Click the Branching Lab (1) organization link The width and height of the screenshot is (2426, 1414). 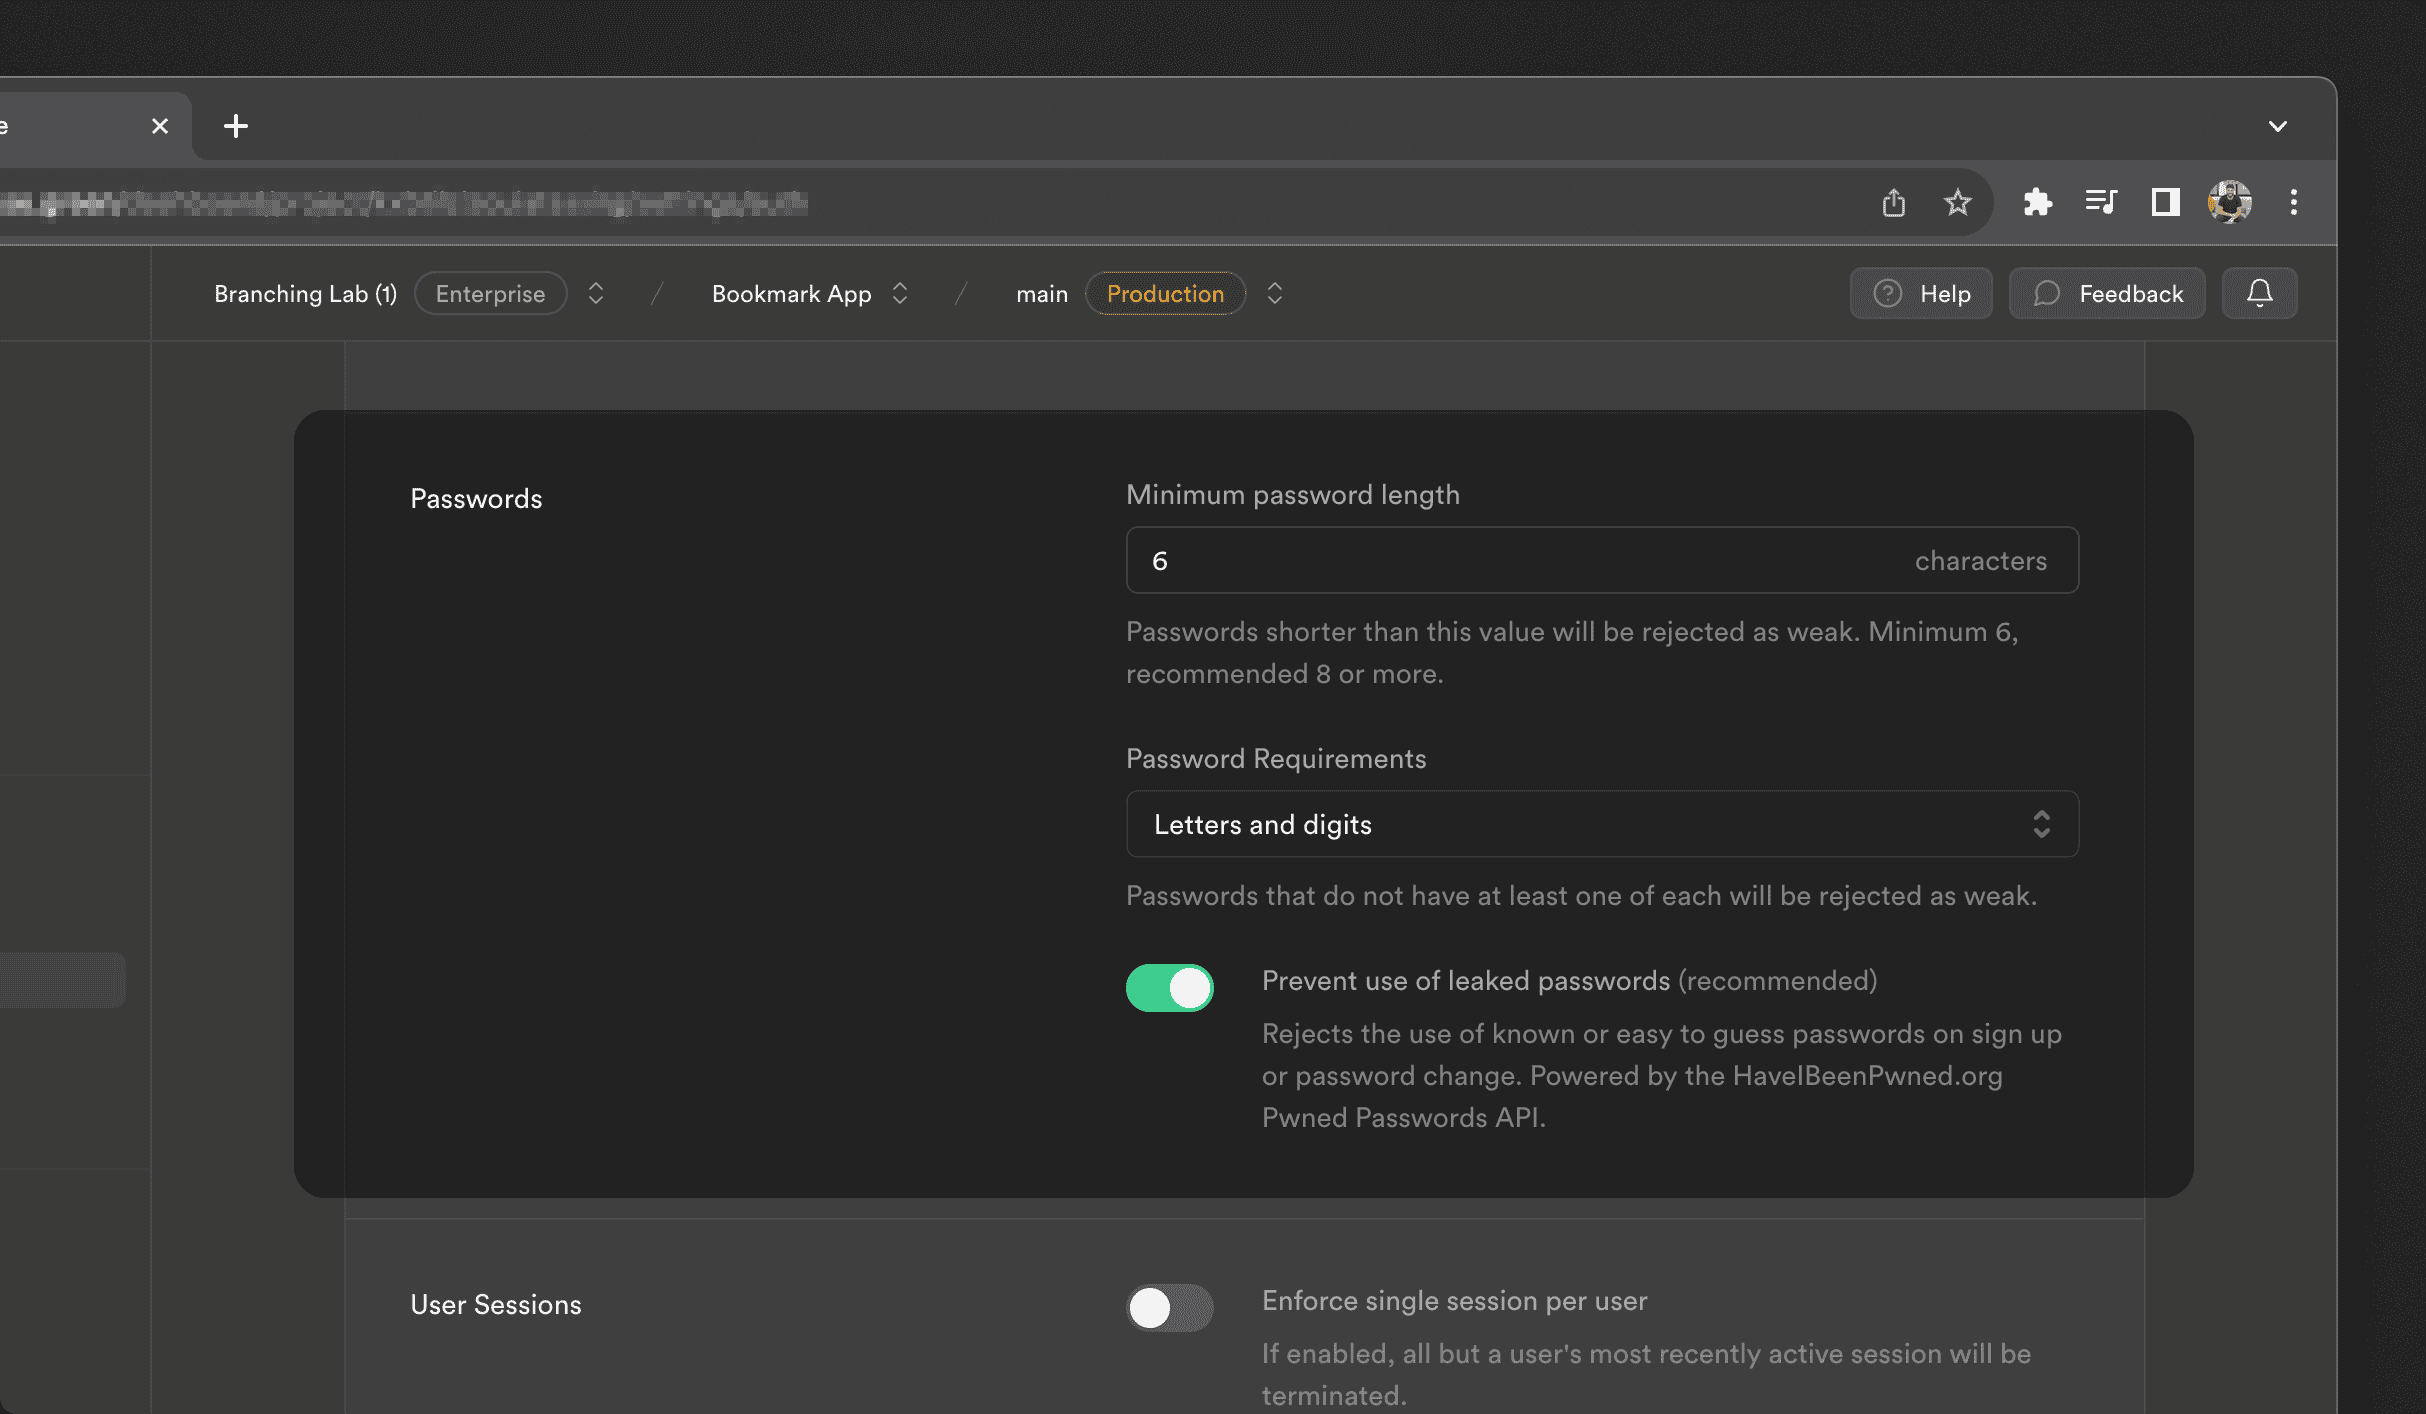pos(305,294)
